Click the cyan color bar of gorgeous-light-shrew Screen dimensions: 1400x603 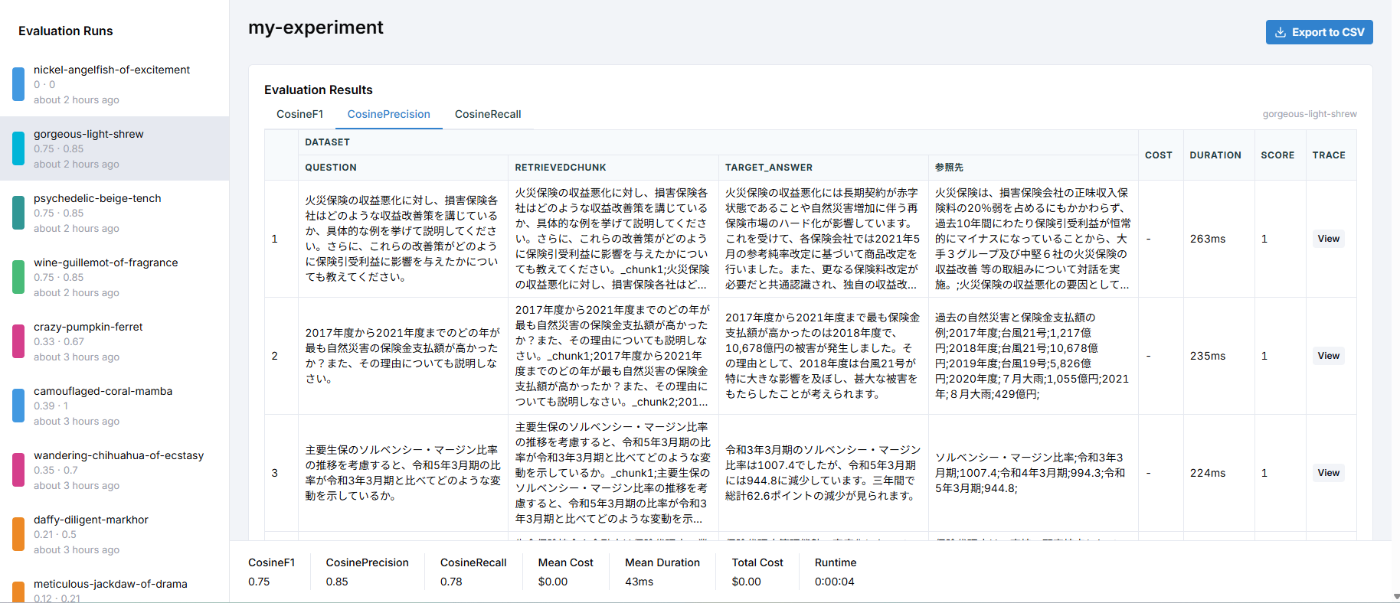click(x=18, y=148)
